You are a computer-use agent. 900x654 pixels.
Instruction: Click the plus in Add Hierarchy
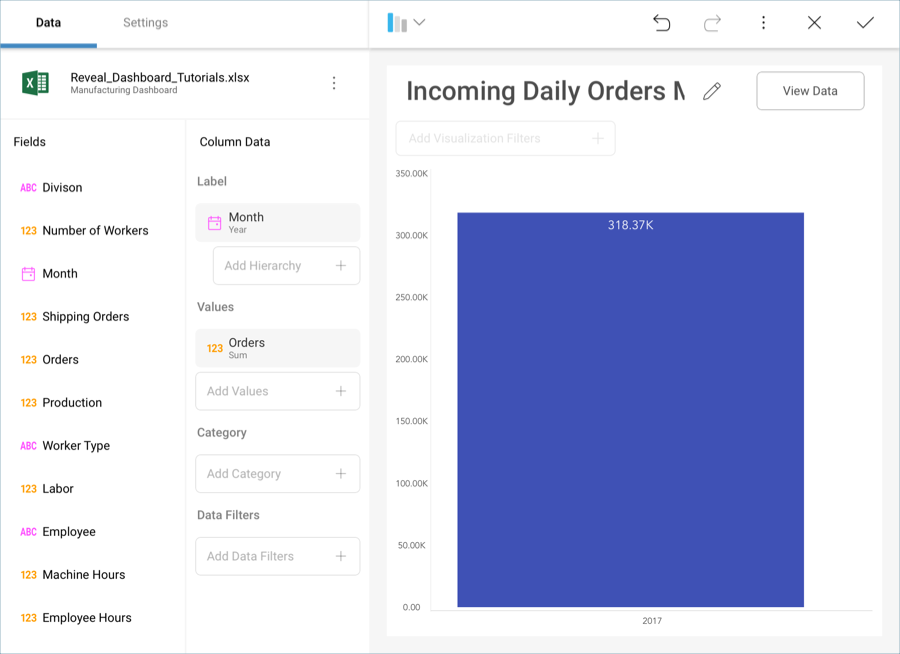tap(341, 266)
